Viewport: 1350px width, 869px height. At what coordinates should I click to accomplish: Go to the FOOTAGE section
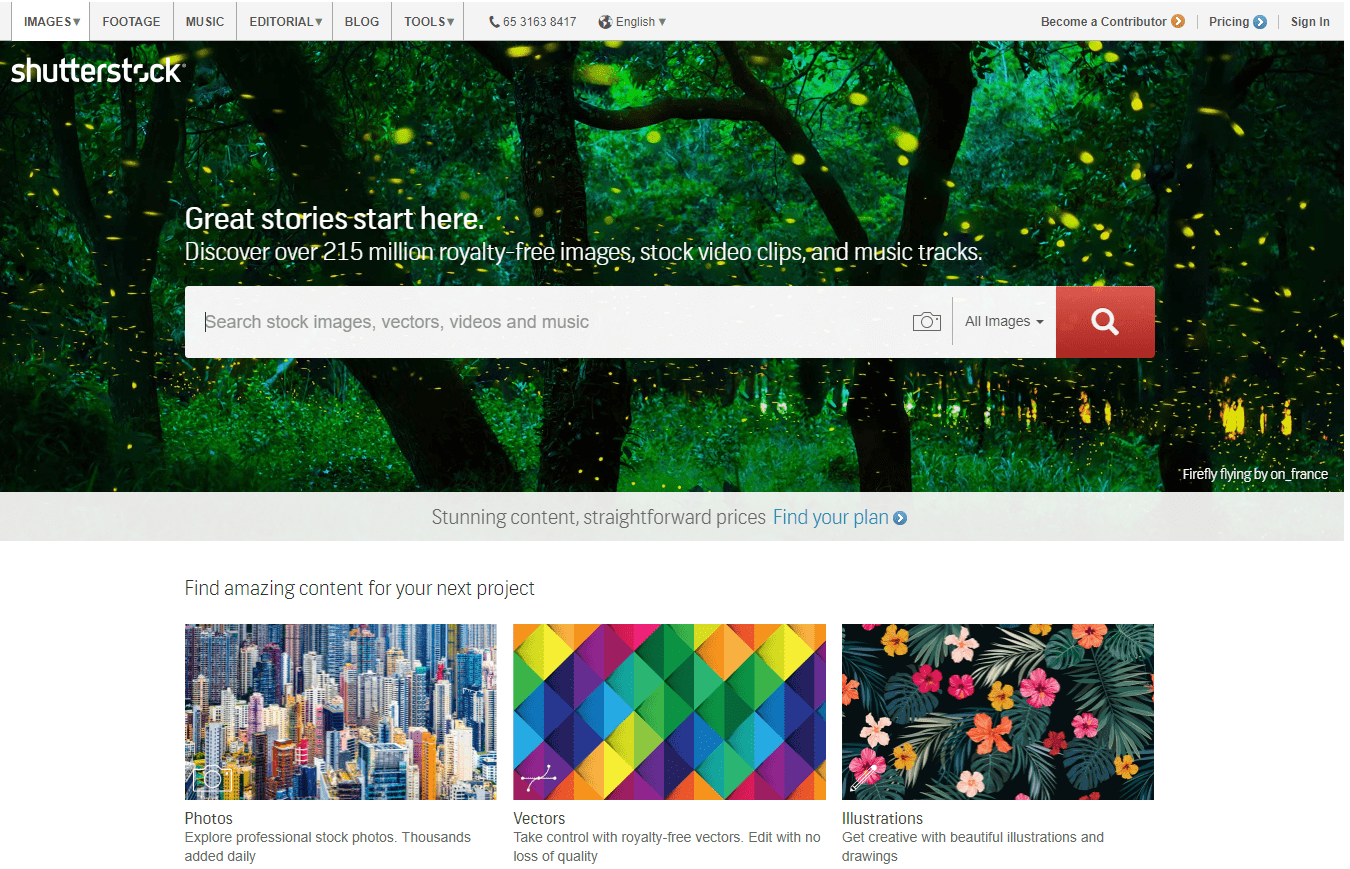(x=131, y=21)
